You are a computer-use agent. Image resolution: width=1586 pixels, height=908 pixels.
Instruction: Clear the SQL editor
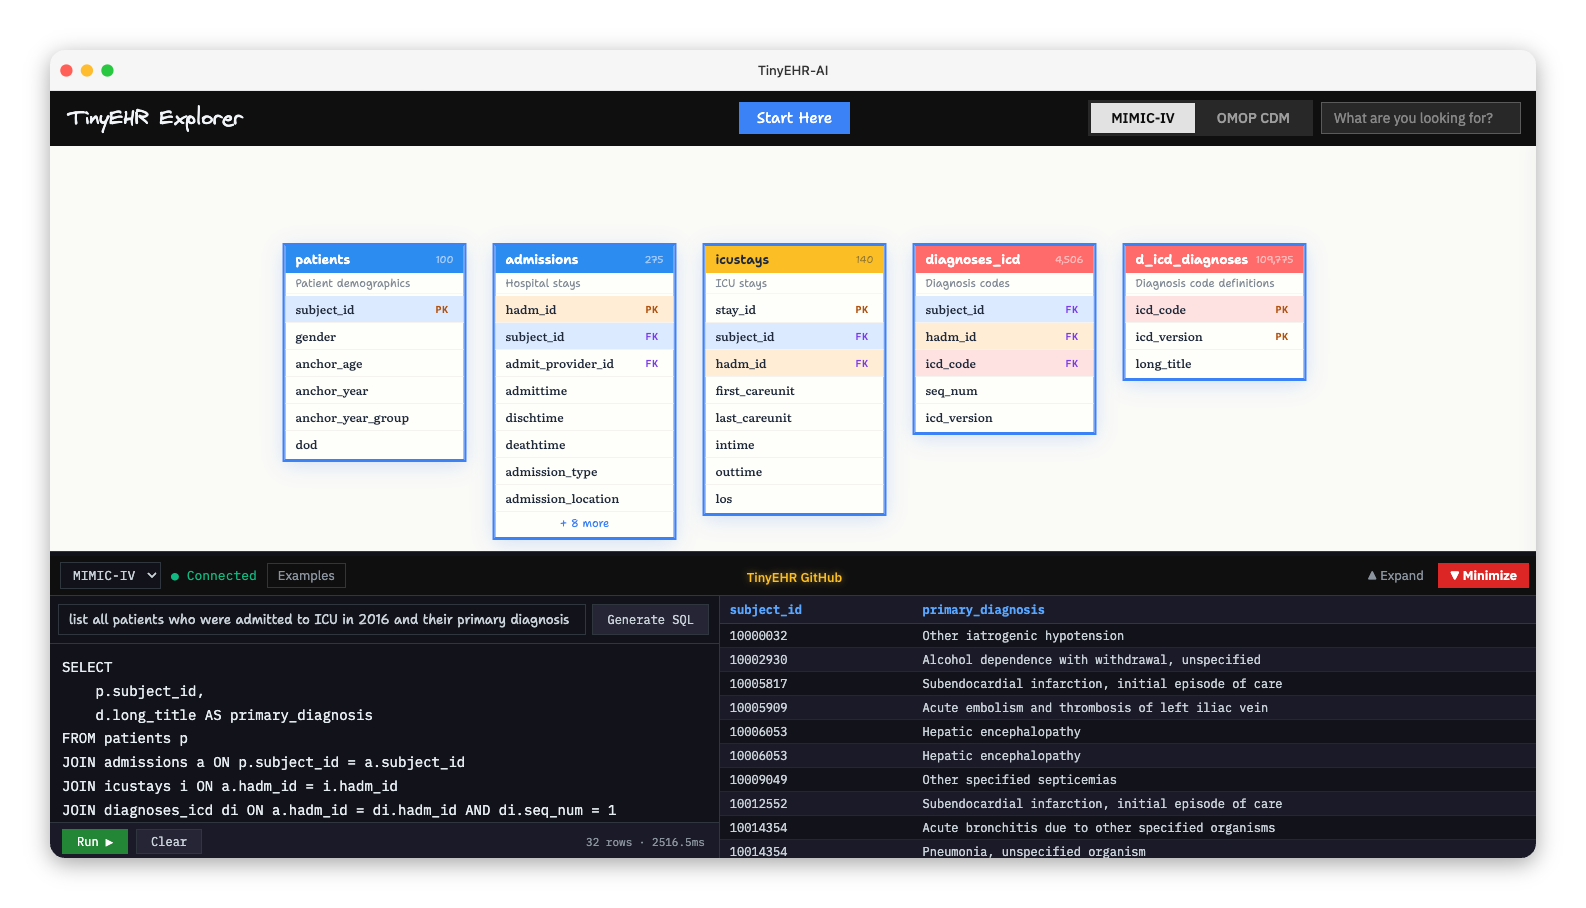click(x=169, y=842)
